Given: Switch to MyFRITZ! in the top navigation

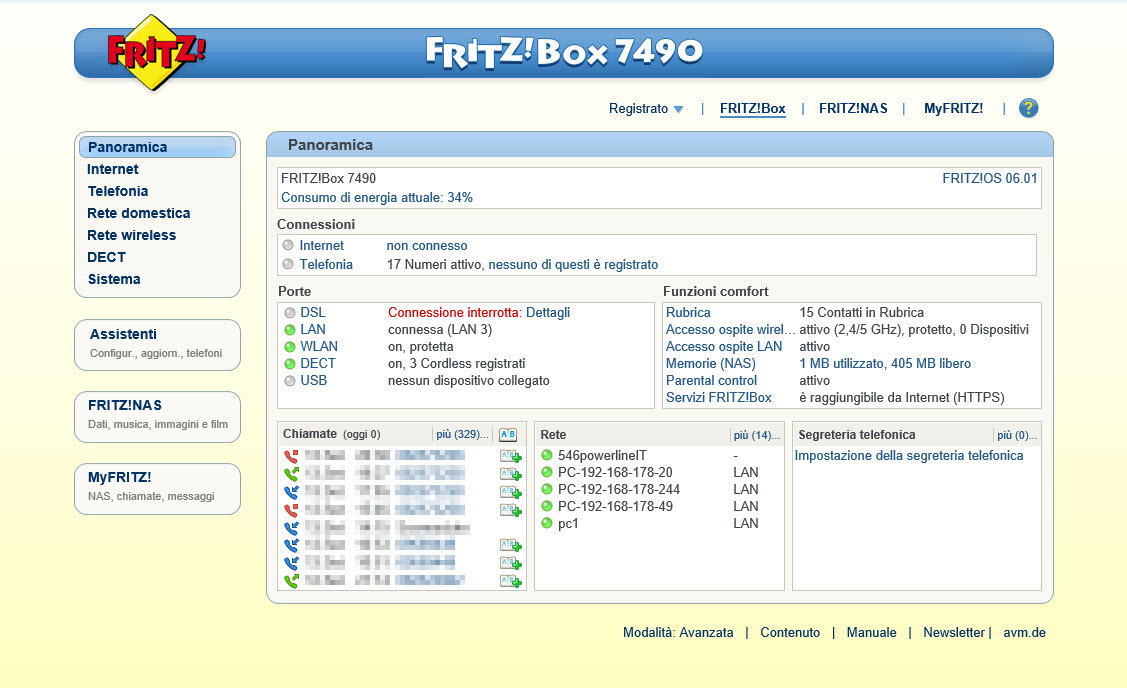Looking at the screenshot, I should (954, 109).
